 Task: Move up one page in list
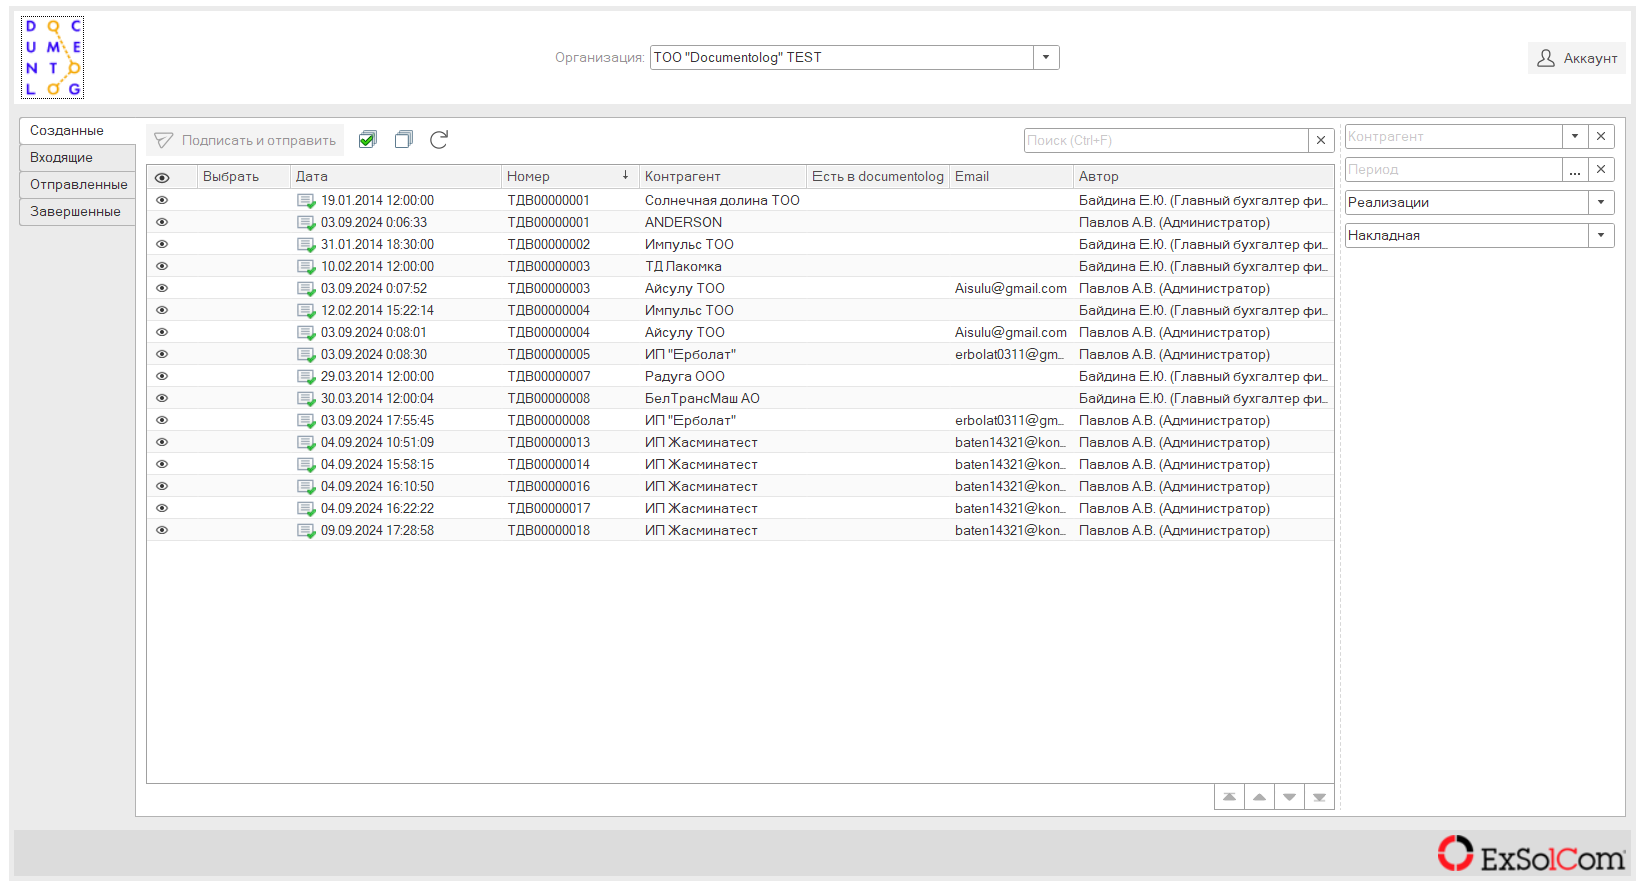coord(1259,797)
